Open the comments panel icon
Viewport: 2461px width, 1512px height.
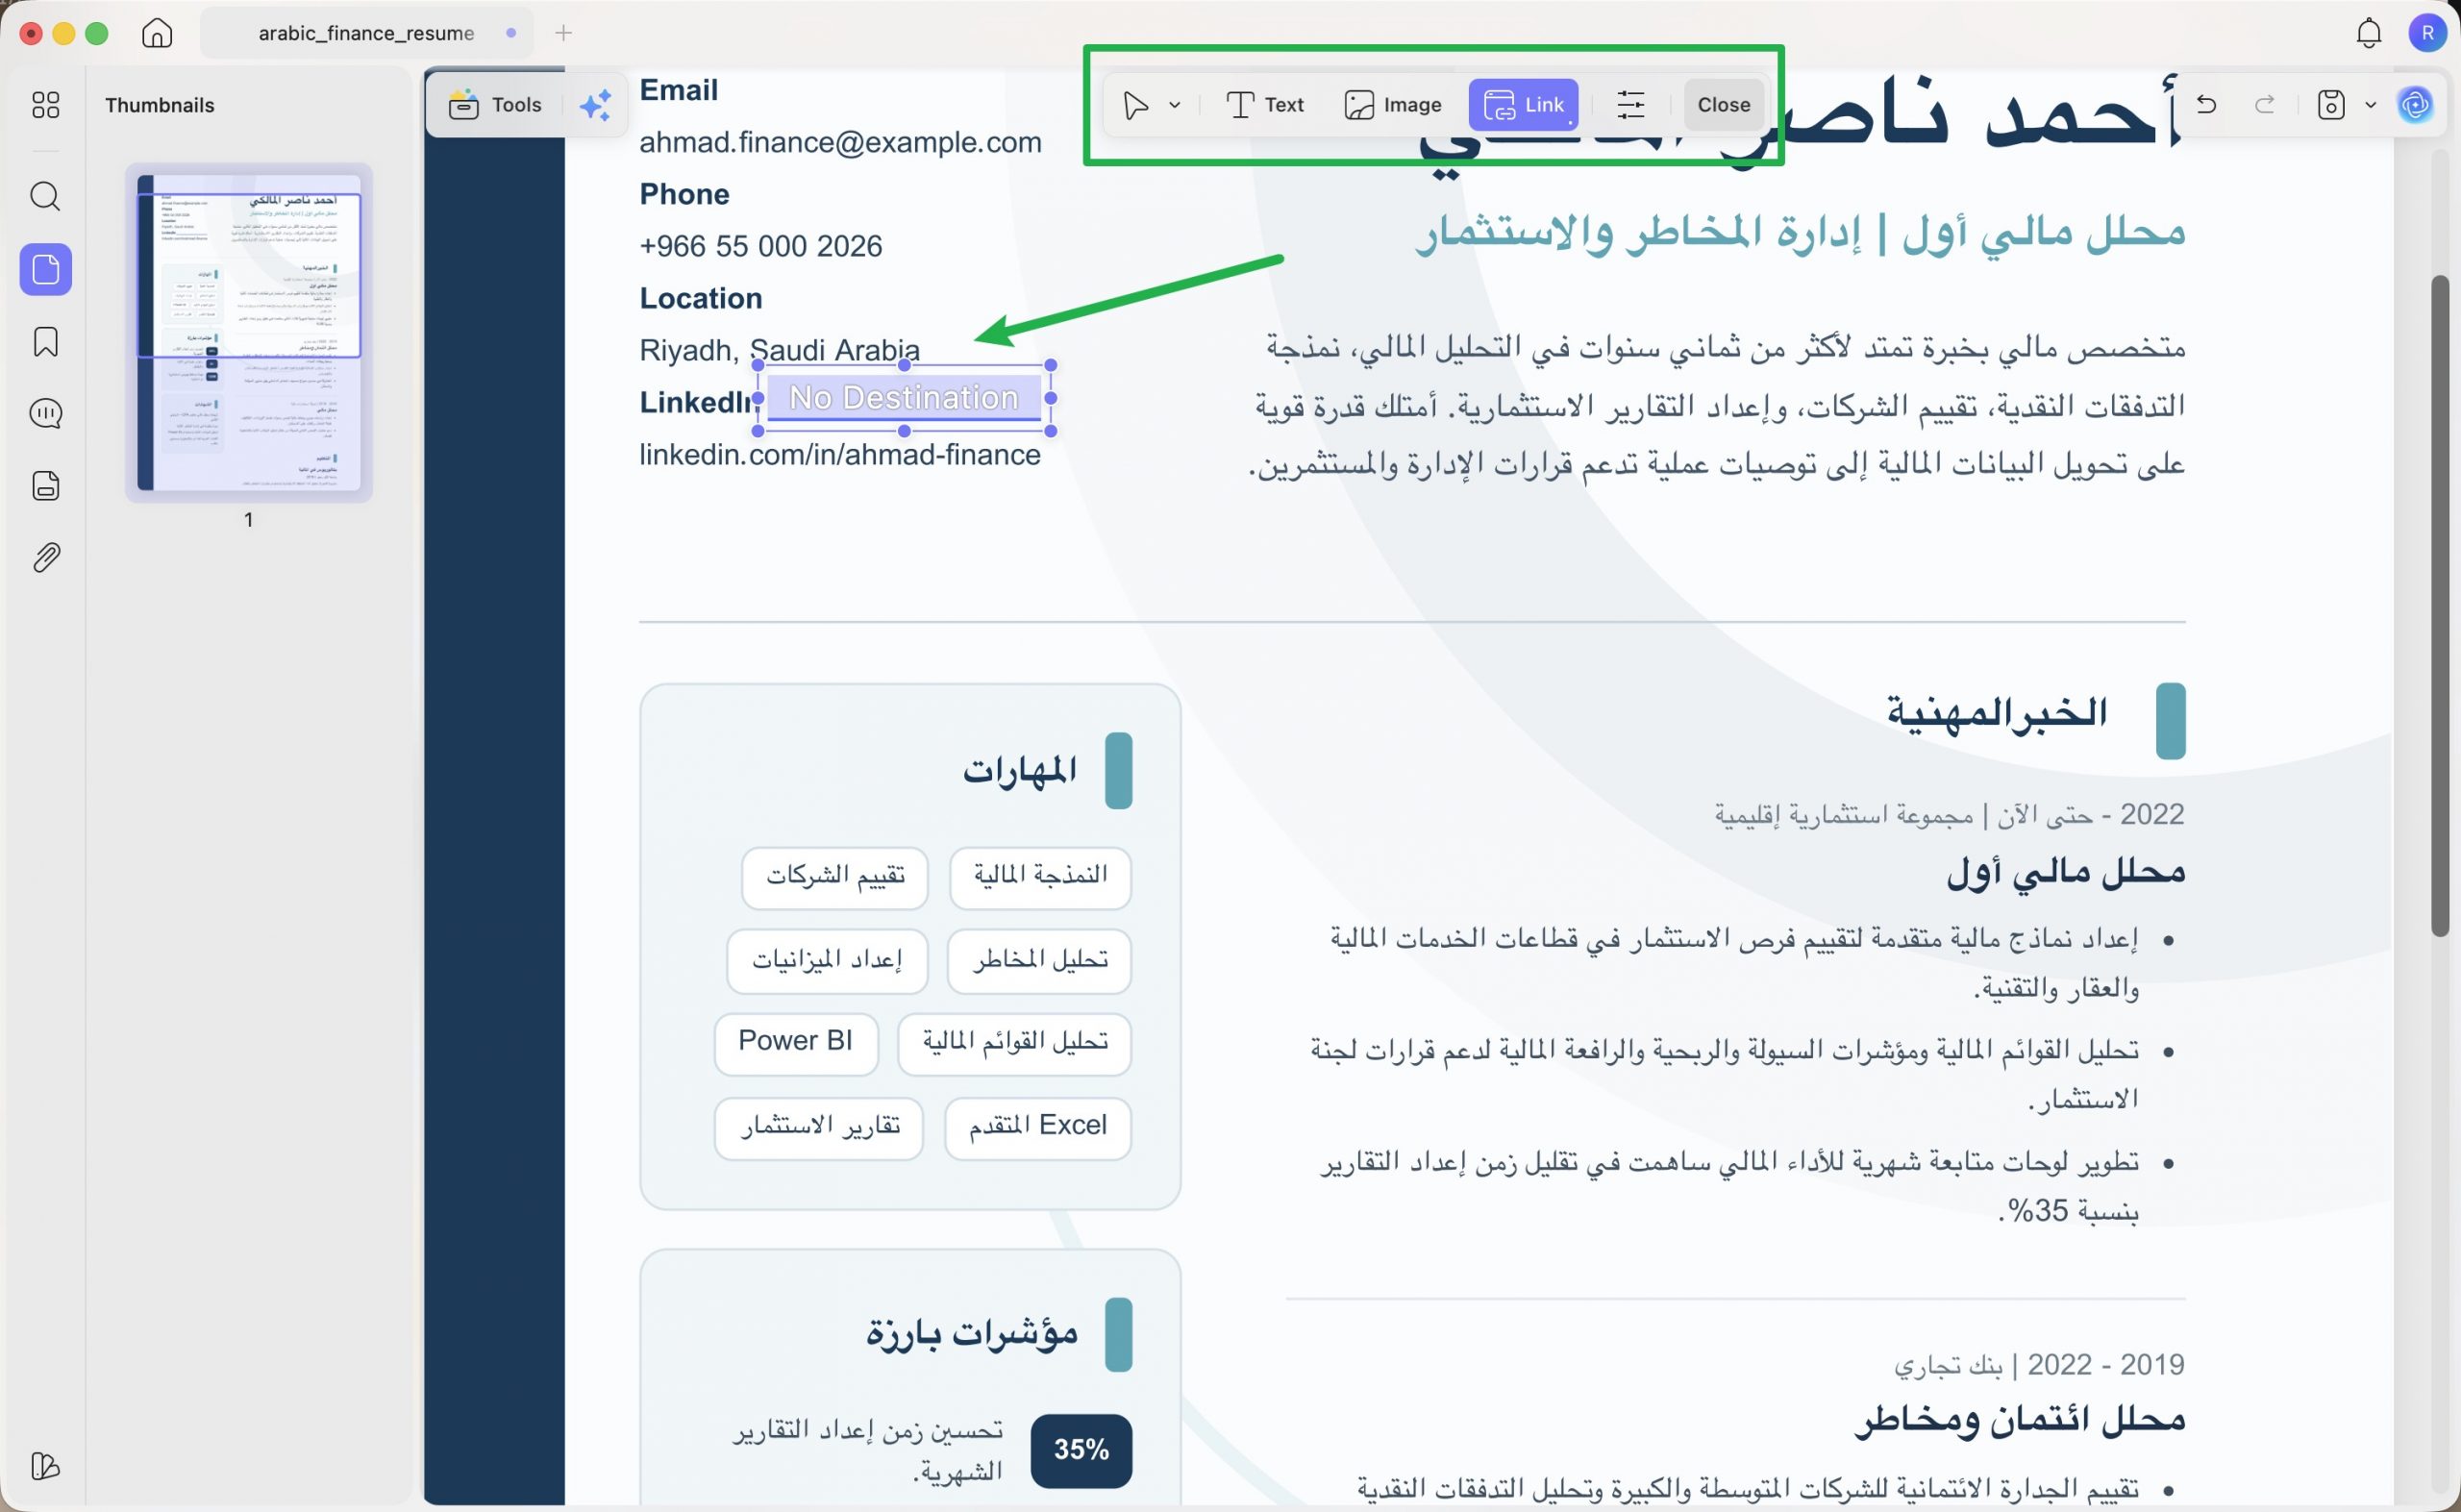[46, 413]
